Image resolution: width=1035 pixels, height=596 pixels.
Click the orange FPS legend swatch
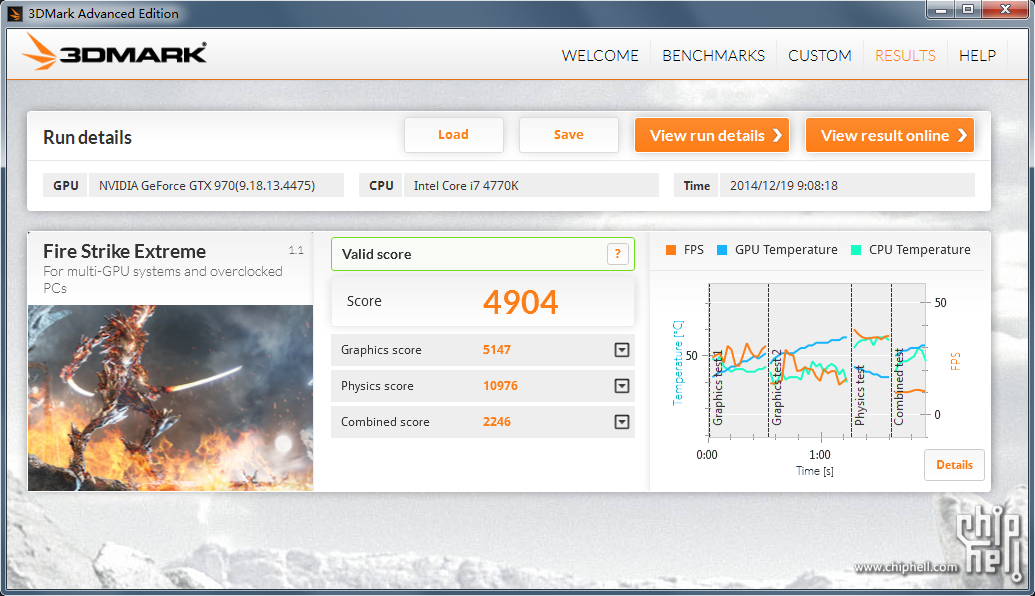(x=671, y=250)
